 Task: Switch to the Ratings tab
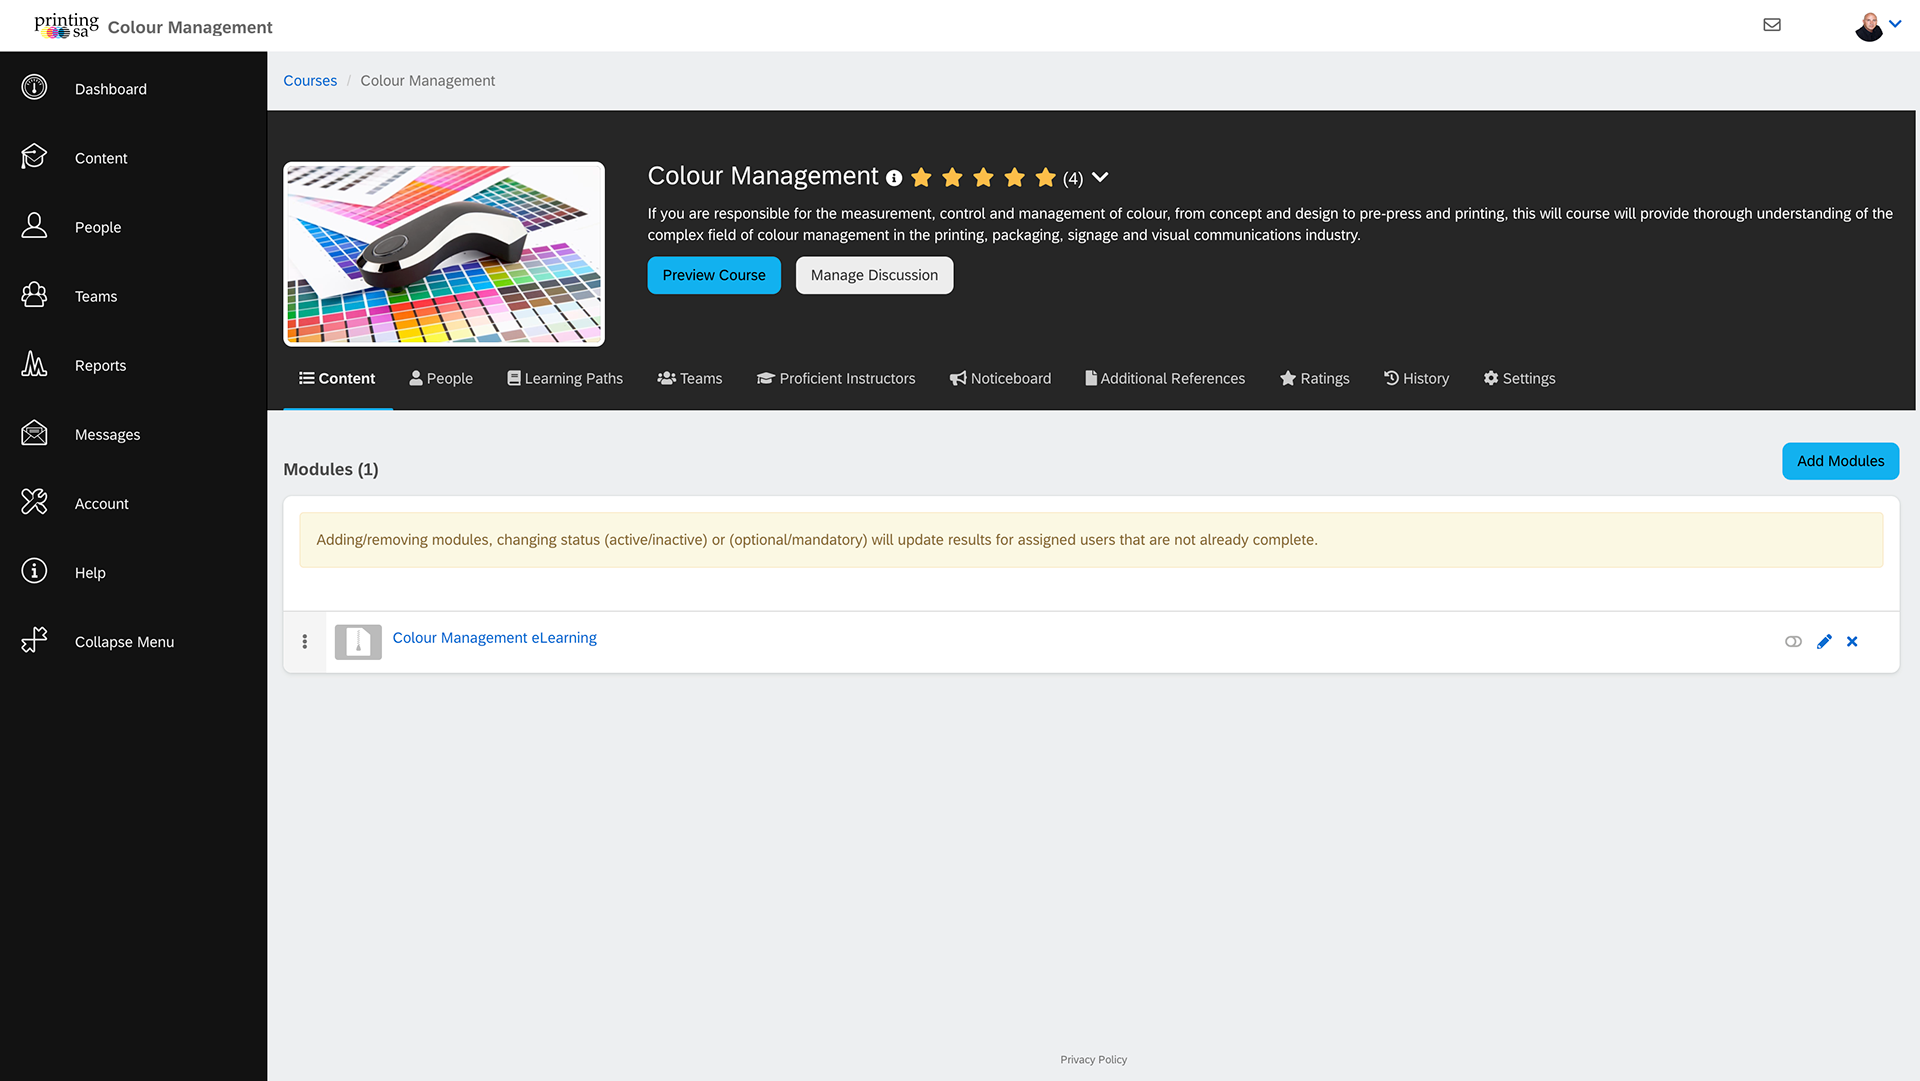point(1315,378)
